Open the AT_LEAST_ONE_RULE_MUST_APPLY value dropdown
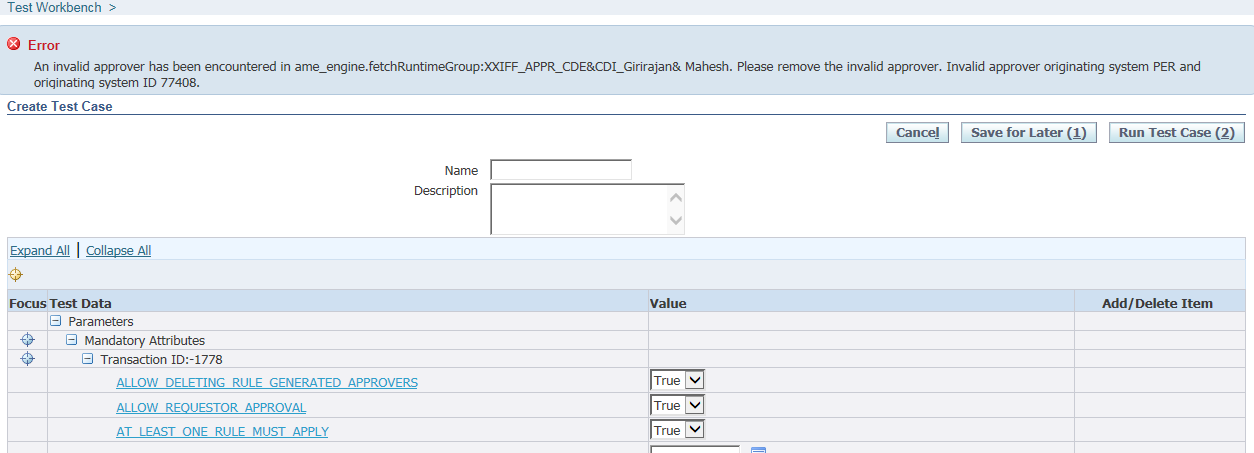 click(x=677, y=430)
